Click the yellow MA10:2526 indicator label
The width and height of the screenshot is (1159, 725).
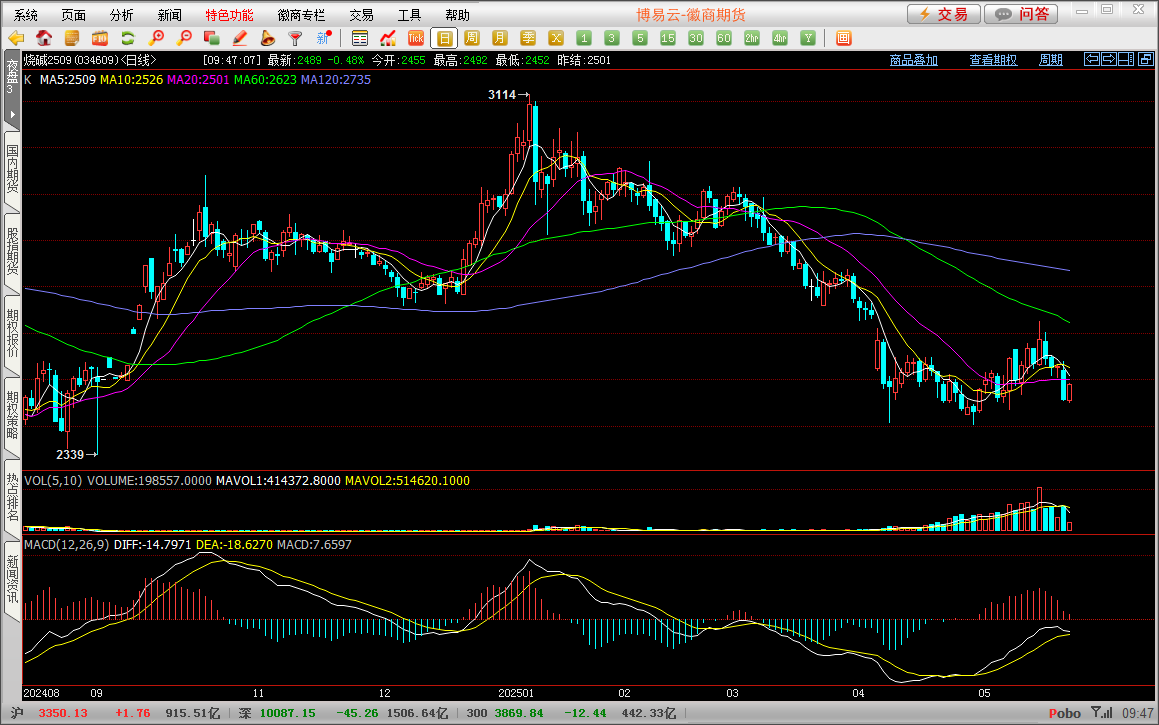click(131, 79)
